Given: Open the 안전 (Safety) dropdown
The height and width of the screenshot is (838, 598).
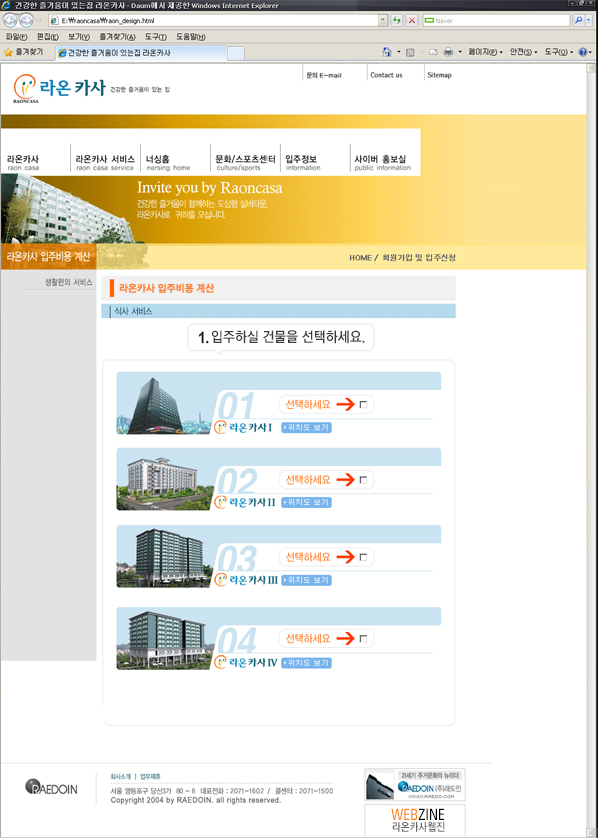Looking at the screenshot, I should pos(524,52).
